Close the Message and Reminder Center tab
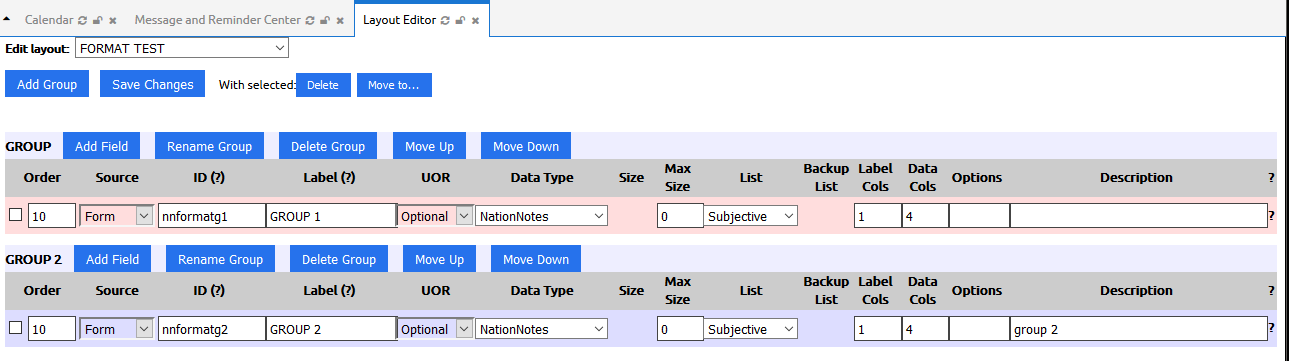The height and width of the screenshot is (361, 1289). (339, 20)
